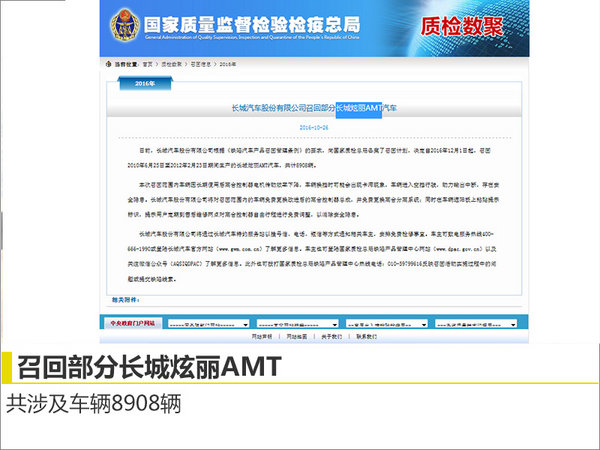The image size is (600, 450).
Task: Open the 2016年 breadcrumb link
Action: 228,64
